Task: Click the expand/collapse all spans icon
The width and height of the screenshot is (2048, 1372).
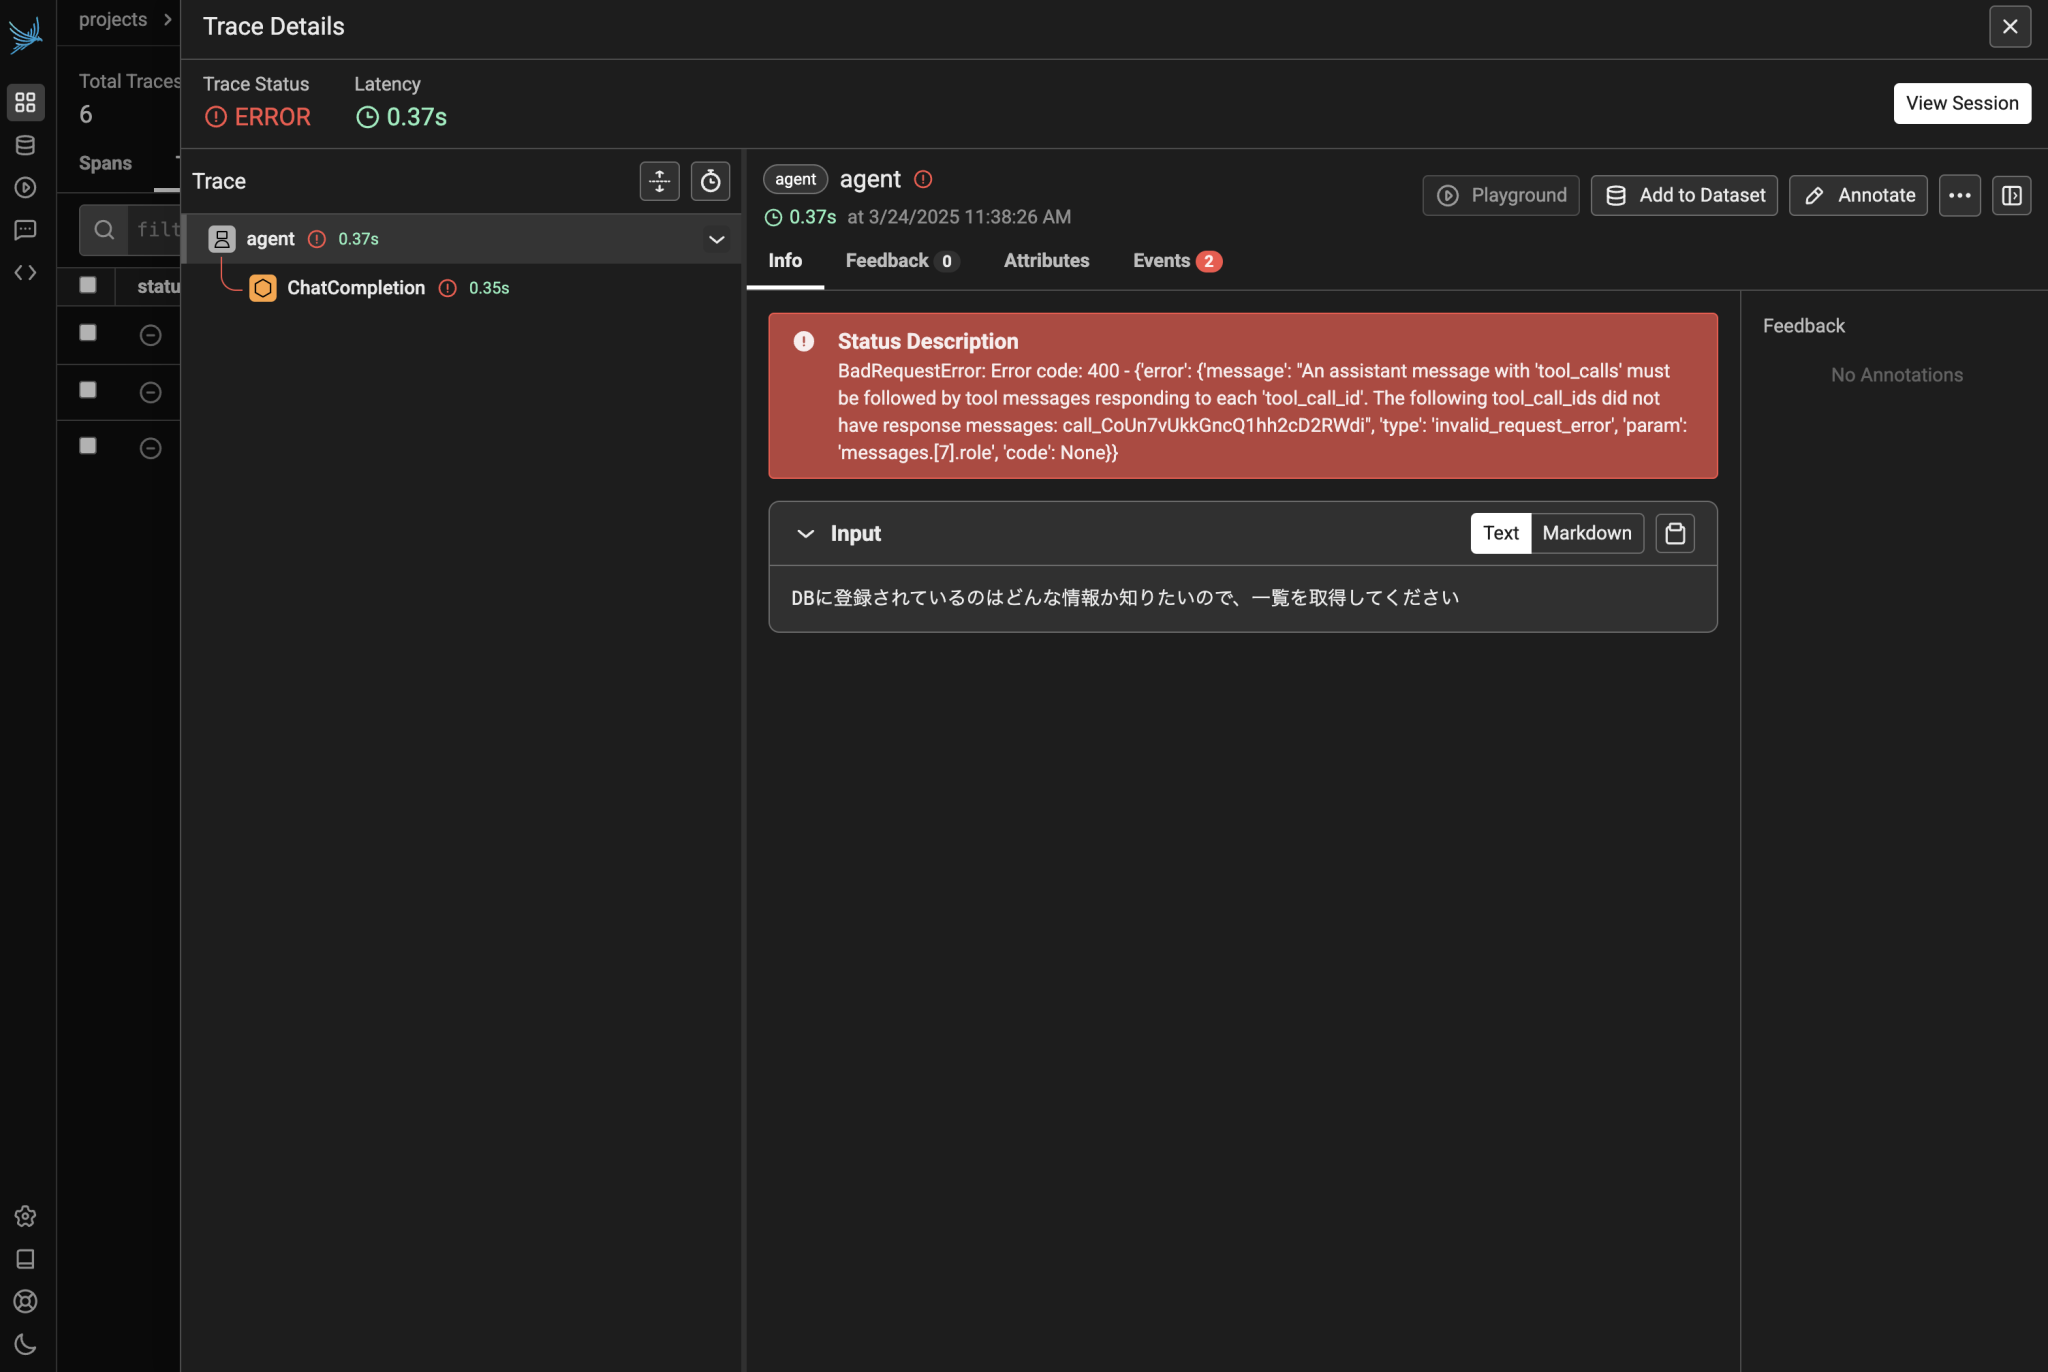Action: click(x=659, y=181)
